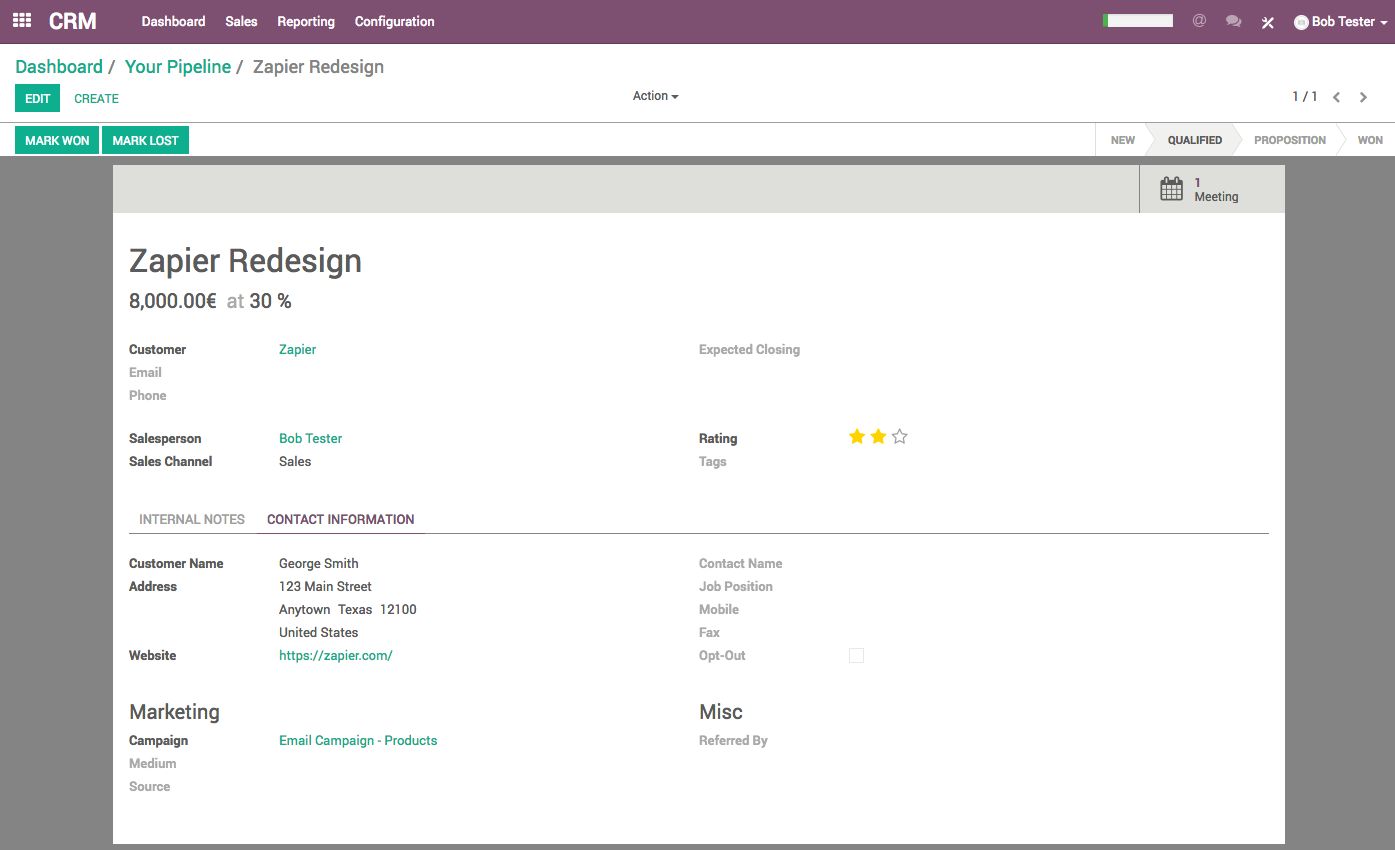This screenshot has width=1395, height=850.
Task: Open the Meeting calendar icon
Action: (1171, 189)
